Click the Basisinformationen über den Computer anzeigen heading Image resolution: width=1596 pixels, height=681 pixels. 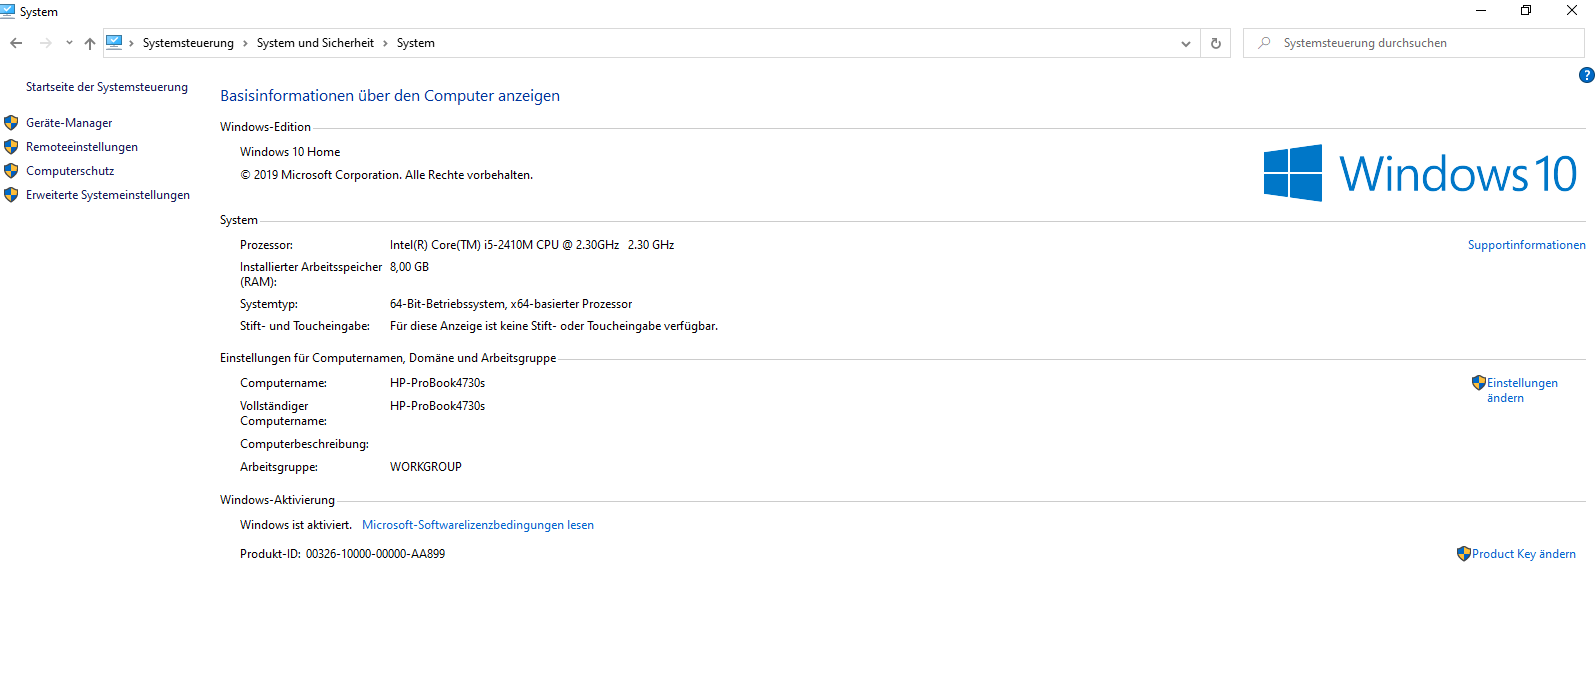click(390, 96)
